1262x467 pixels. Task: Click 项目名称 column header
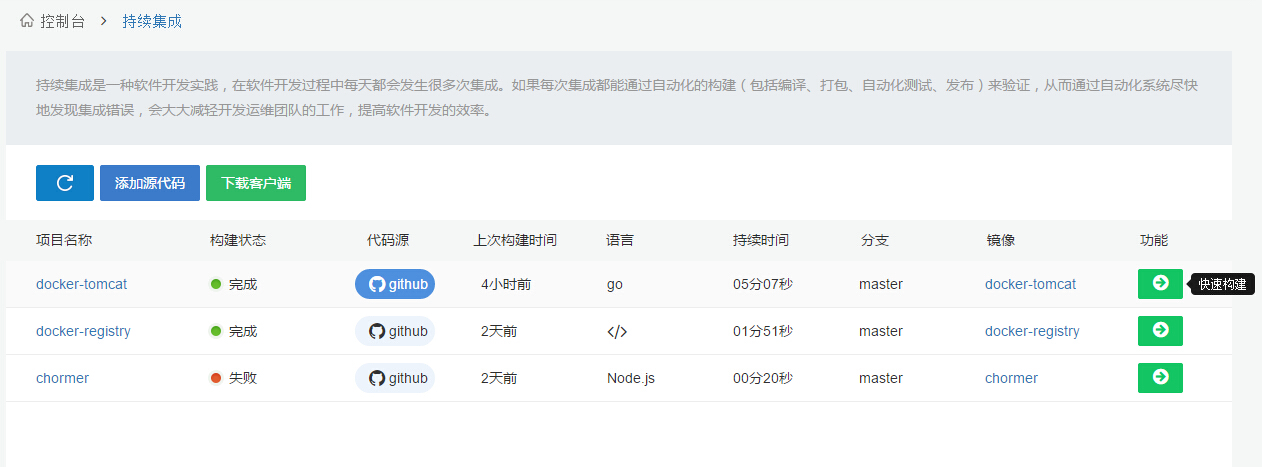point(64,240)
